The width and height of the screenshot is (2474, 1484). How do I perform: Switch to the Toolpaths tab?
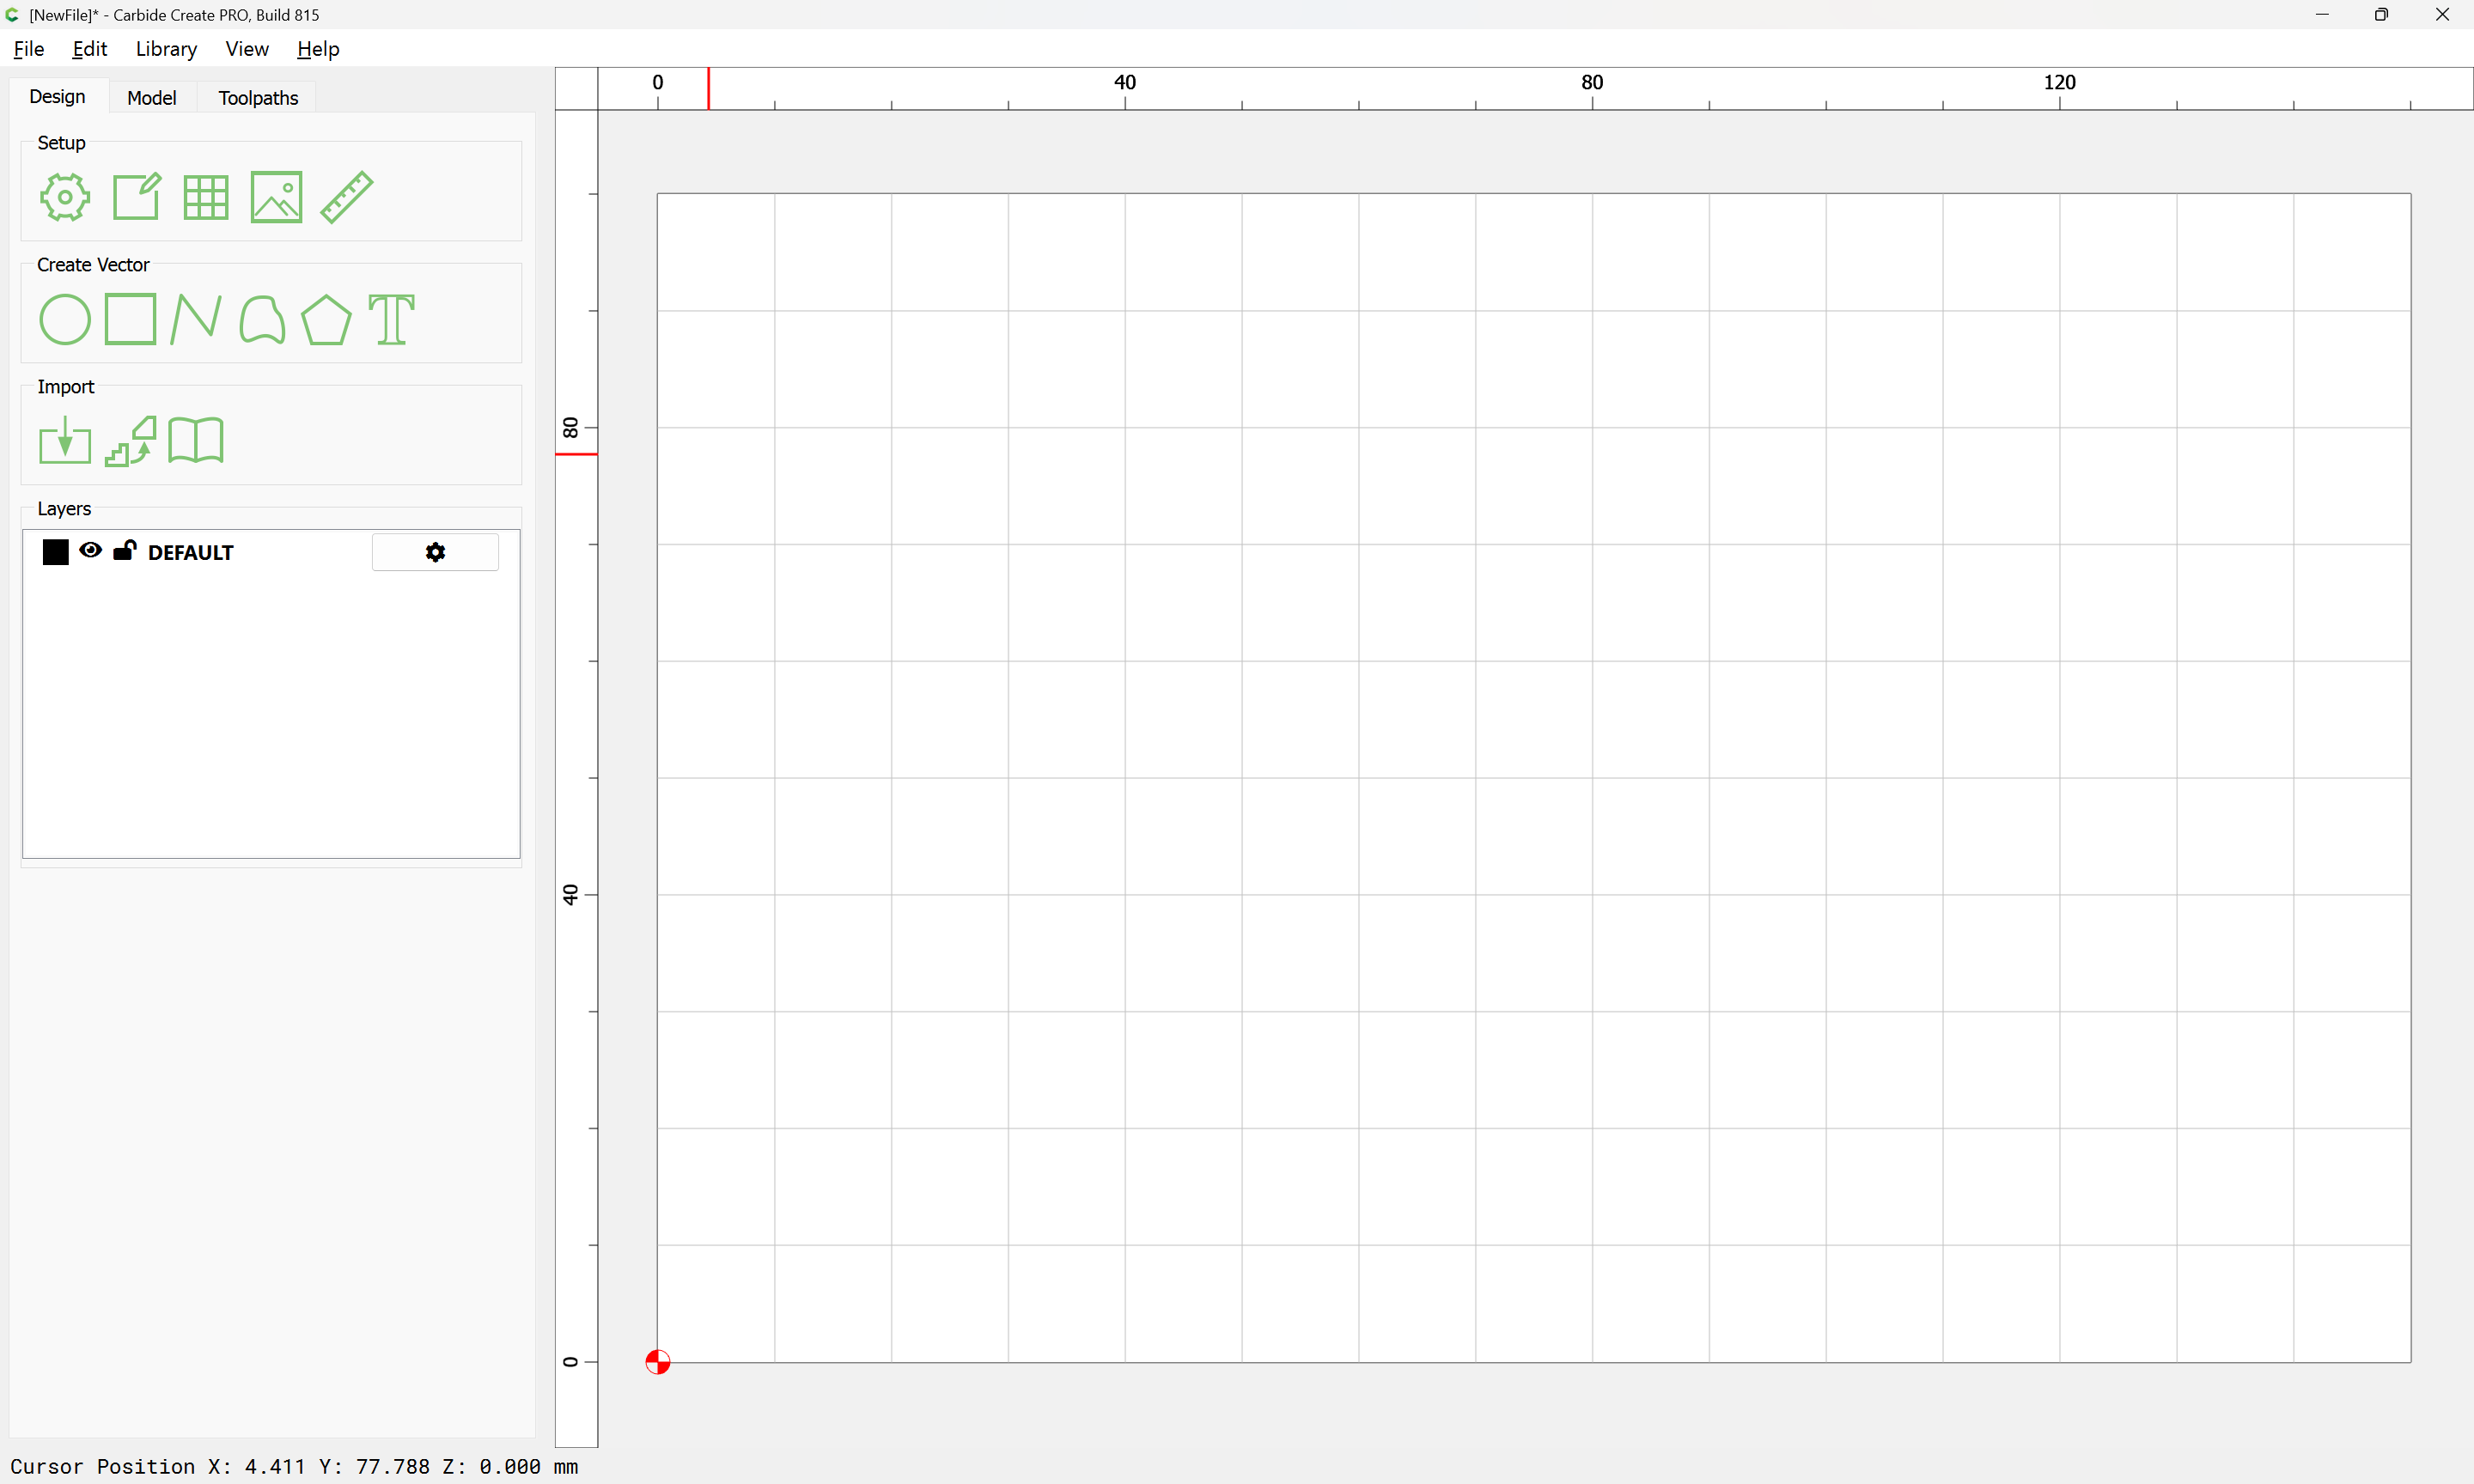point(258,98)
